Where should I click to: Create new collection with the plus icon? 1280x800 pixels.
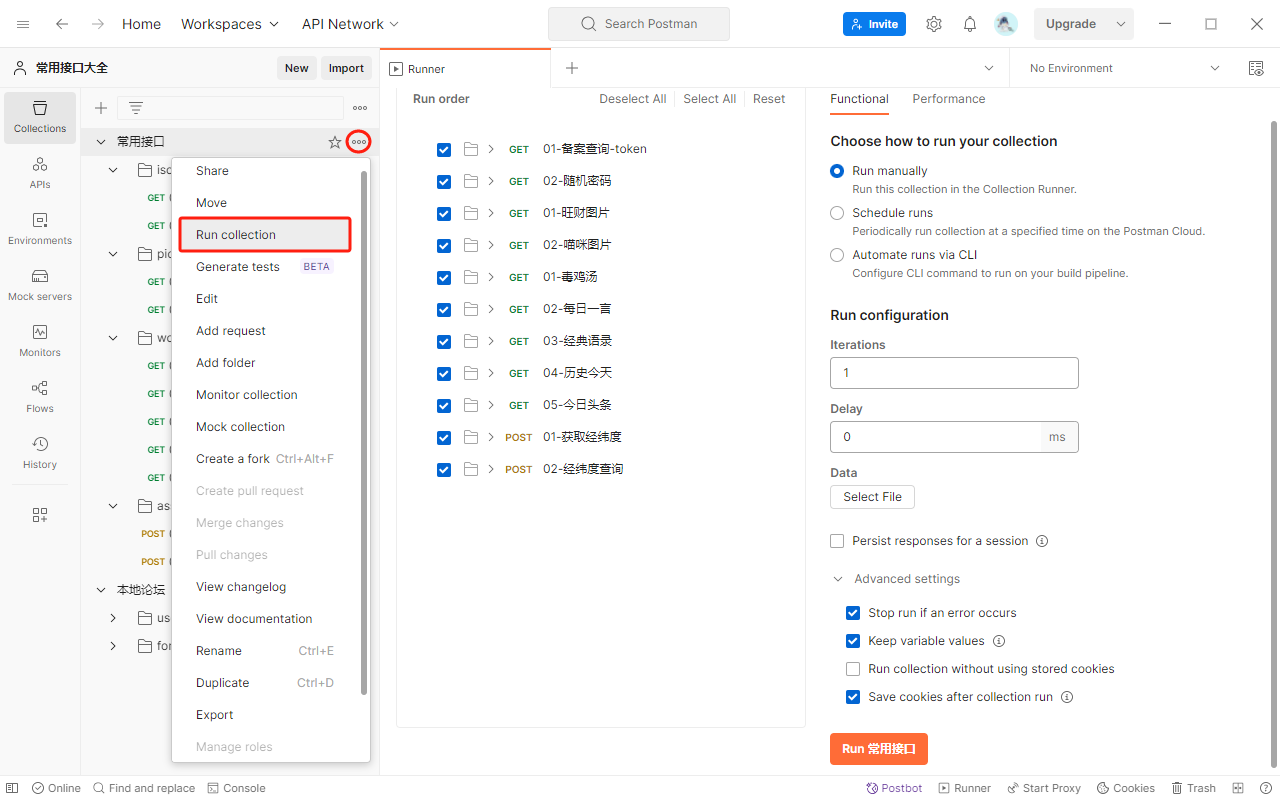[101, 108]
